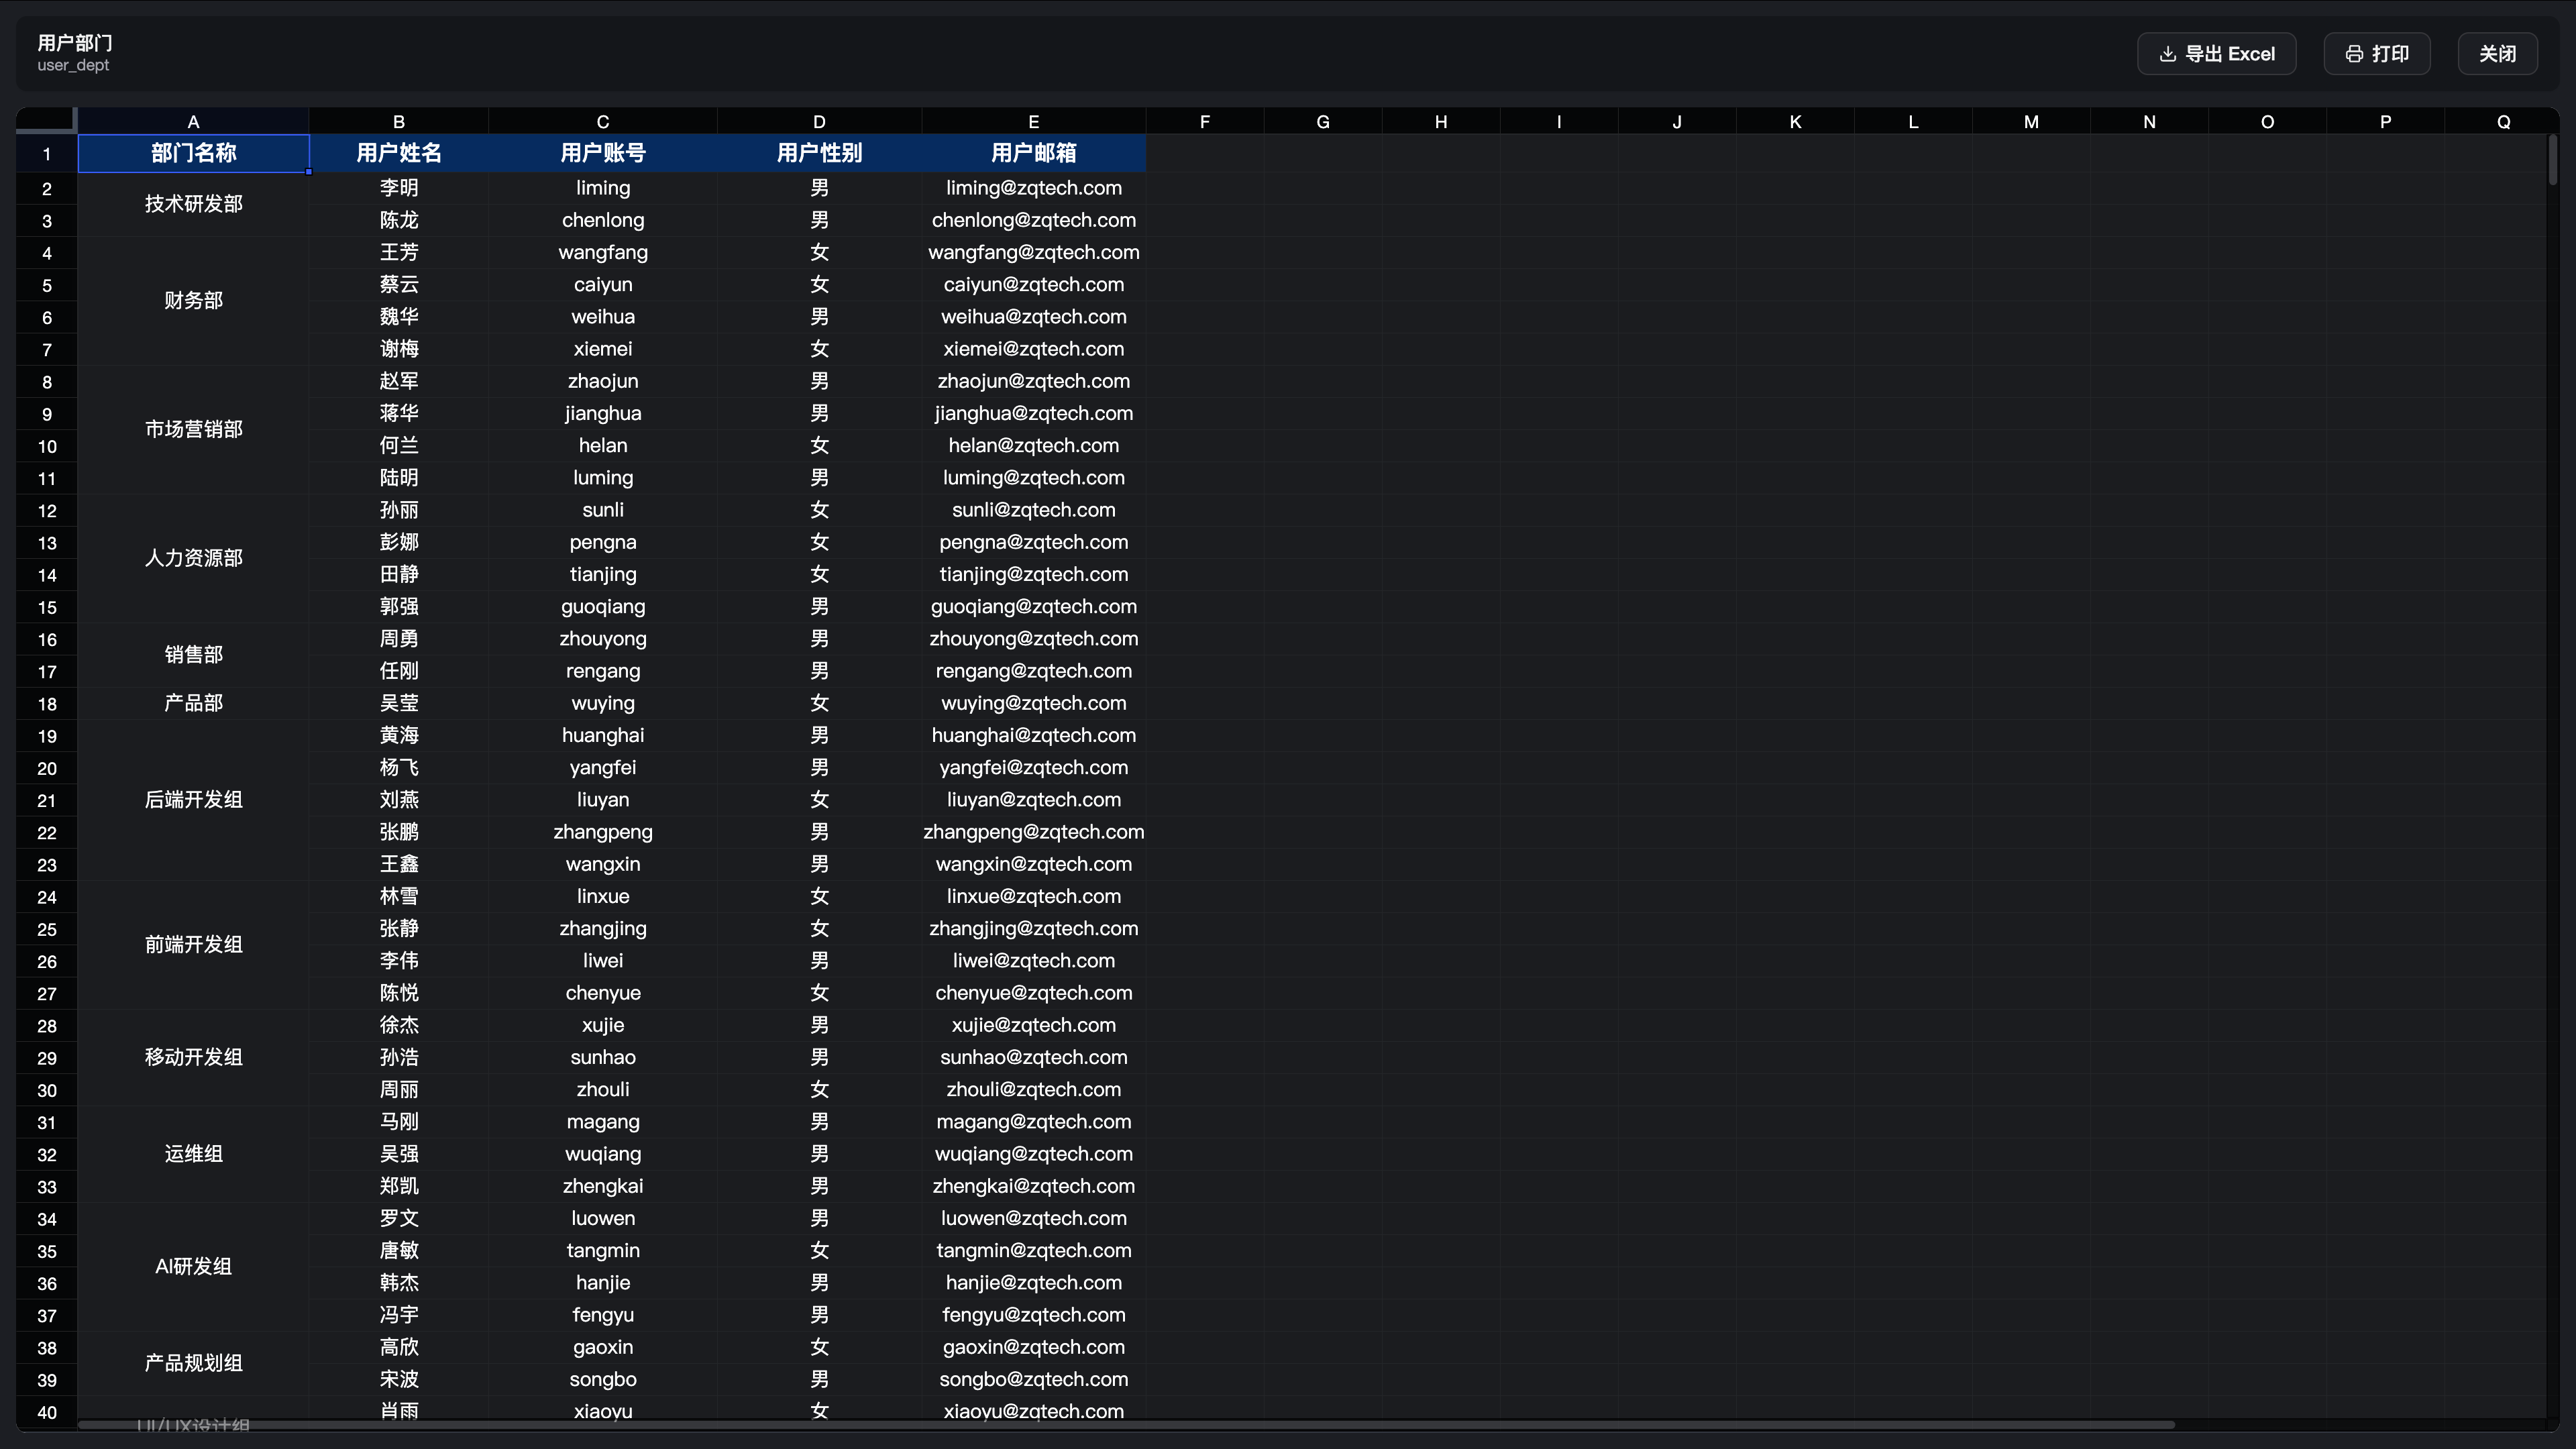The height and width of the screenshot is (1449, 2576).
Task: Click the 导出 Excel button label
Action: 2229,54
